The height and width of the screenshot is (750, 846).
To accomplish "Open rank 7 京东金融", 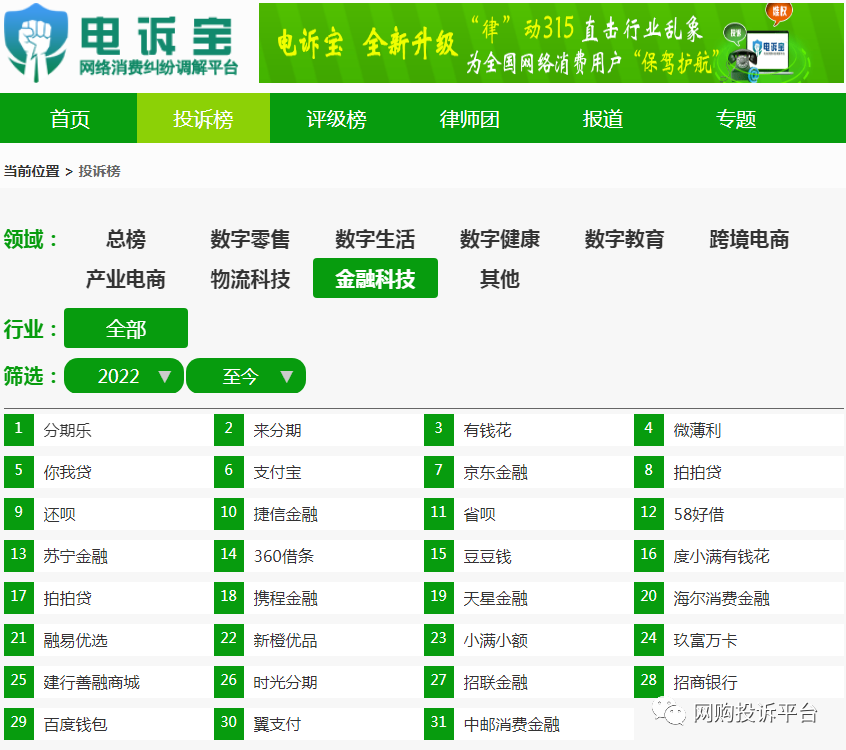I will point(527,472).
